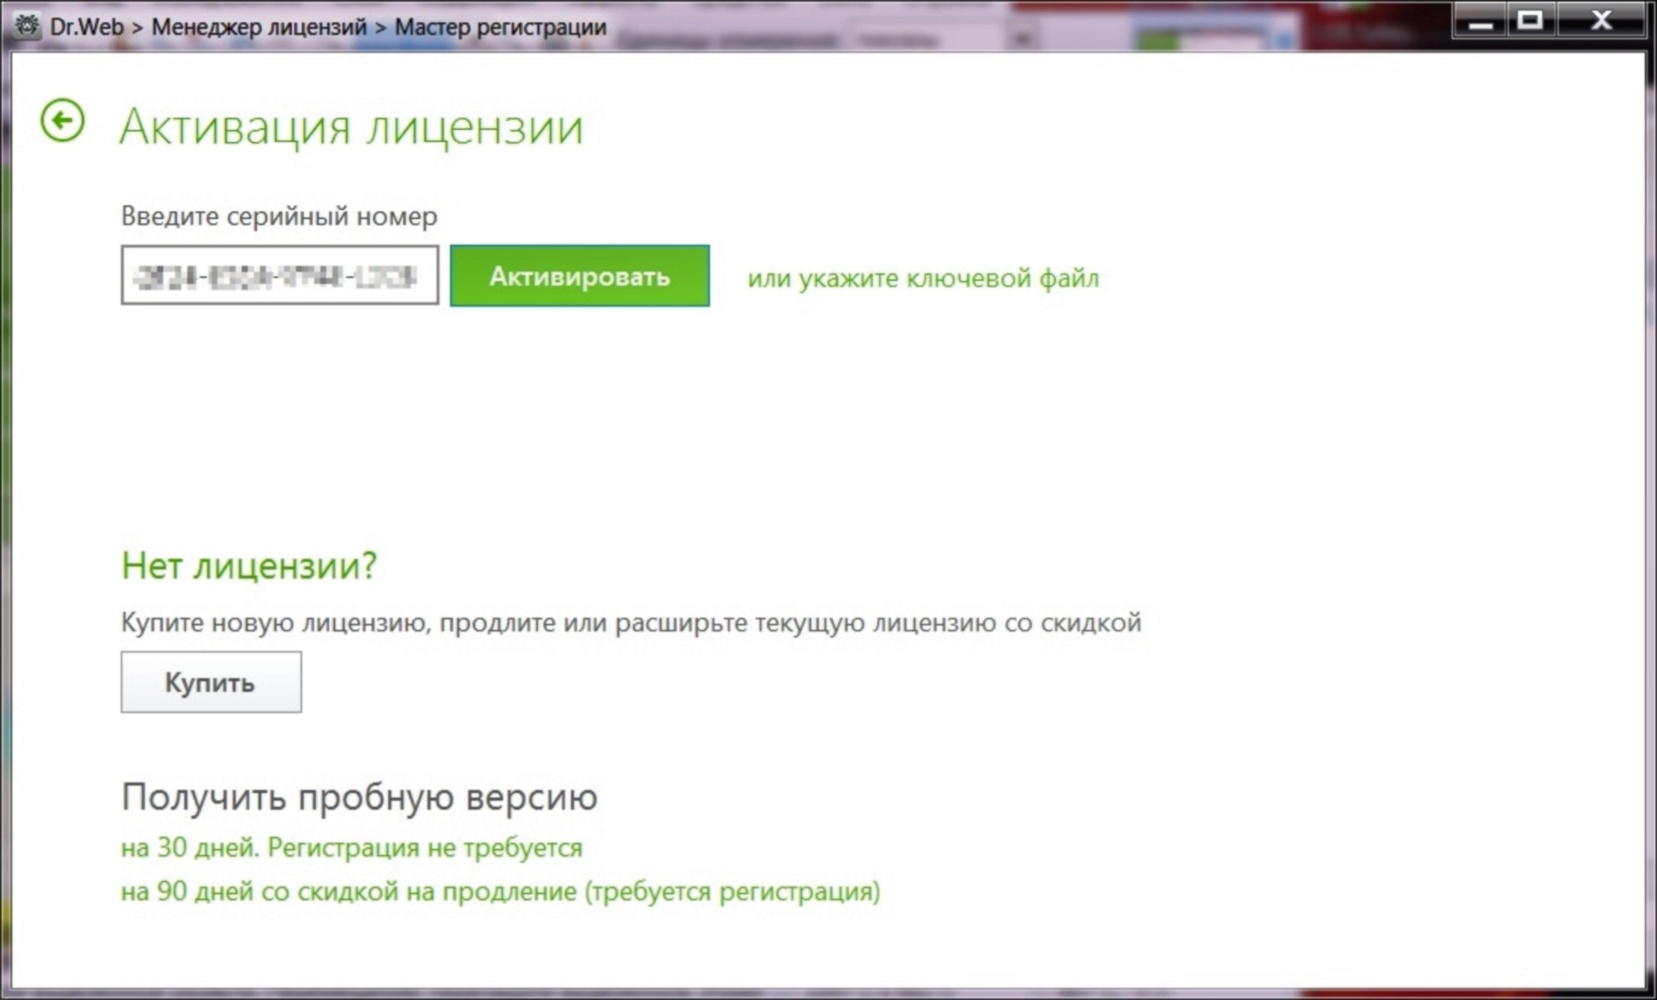Viewport: 1657px width, 1000px height.
Task: Open 'или укажите ключевой файл' link
Action: [x=923, y=278]
